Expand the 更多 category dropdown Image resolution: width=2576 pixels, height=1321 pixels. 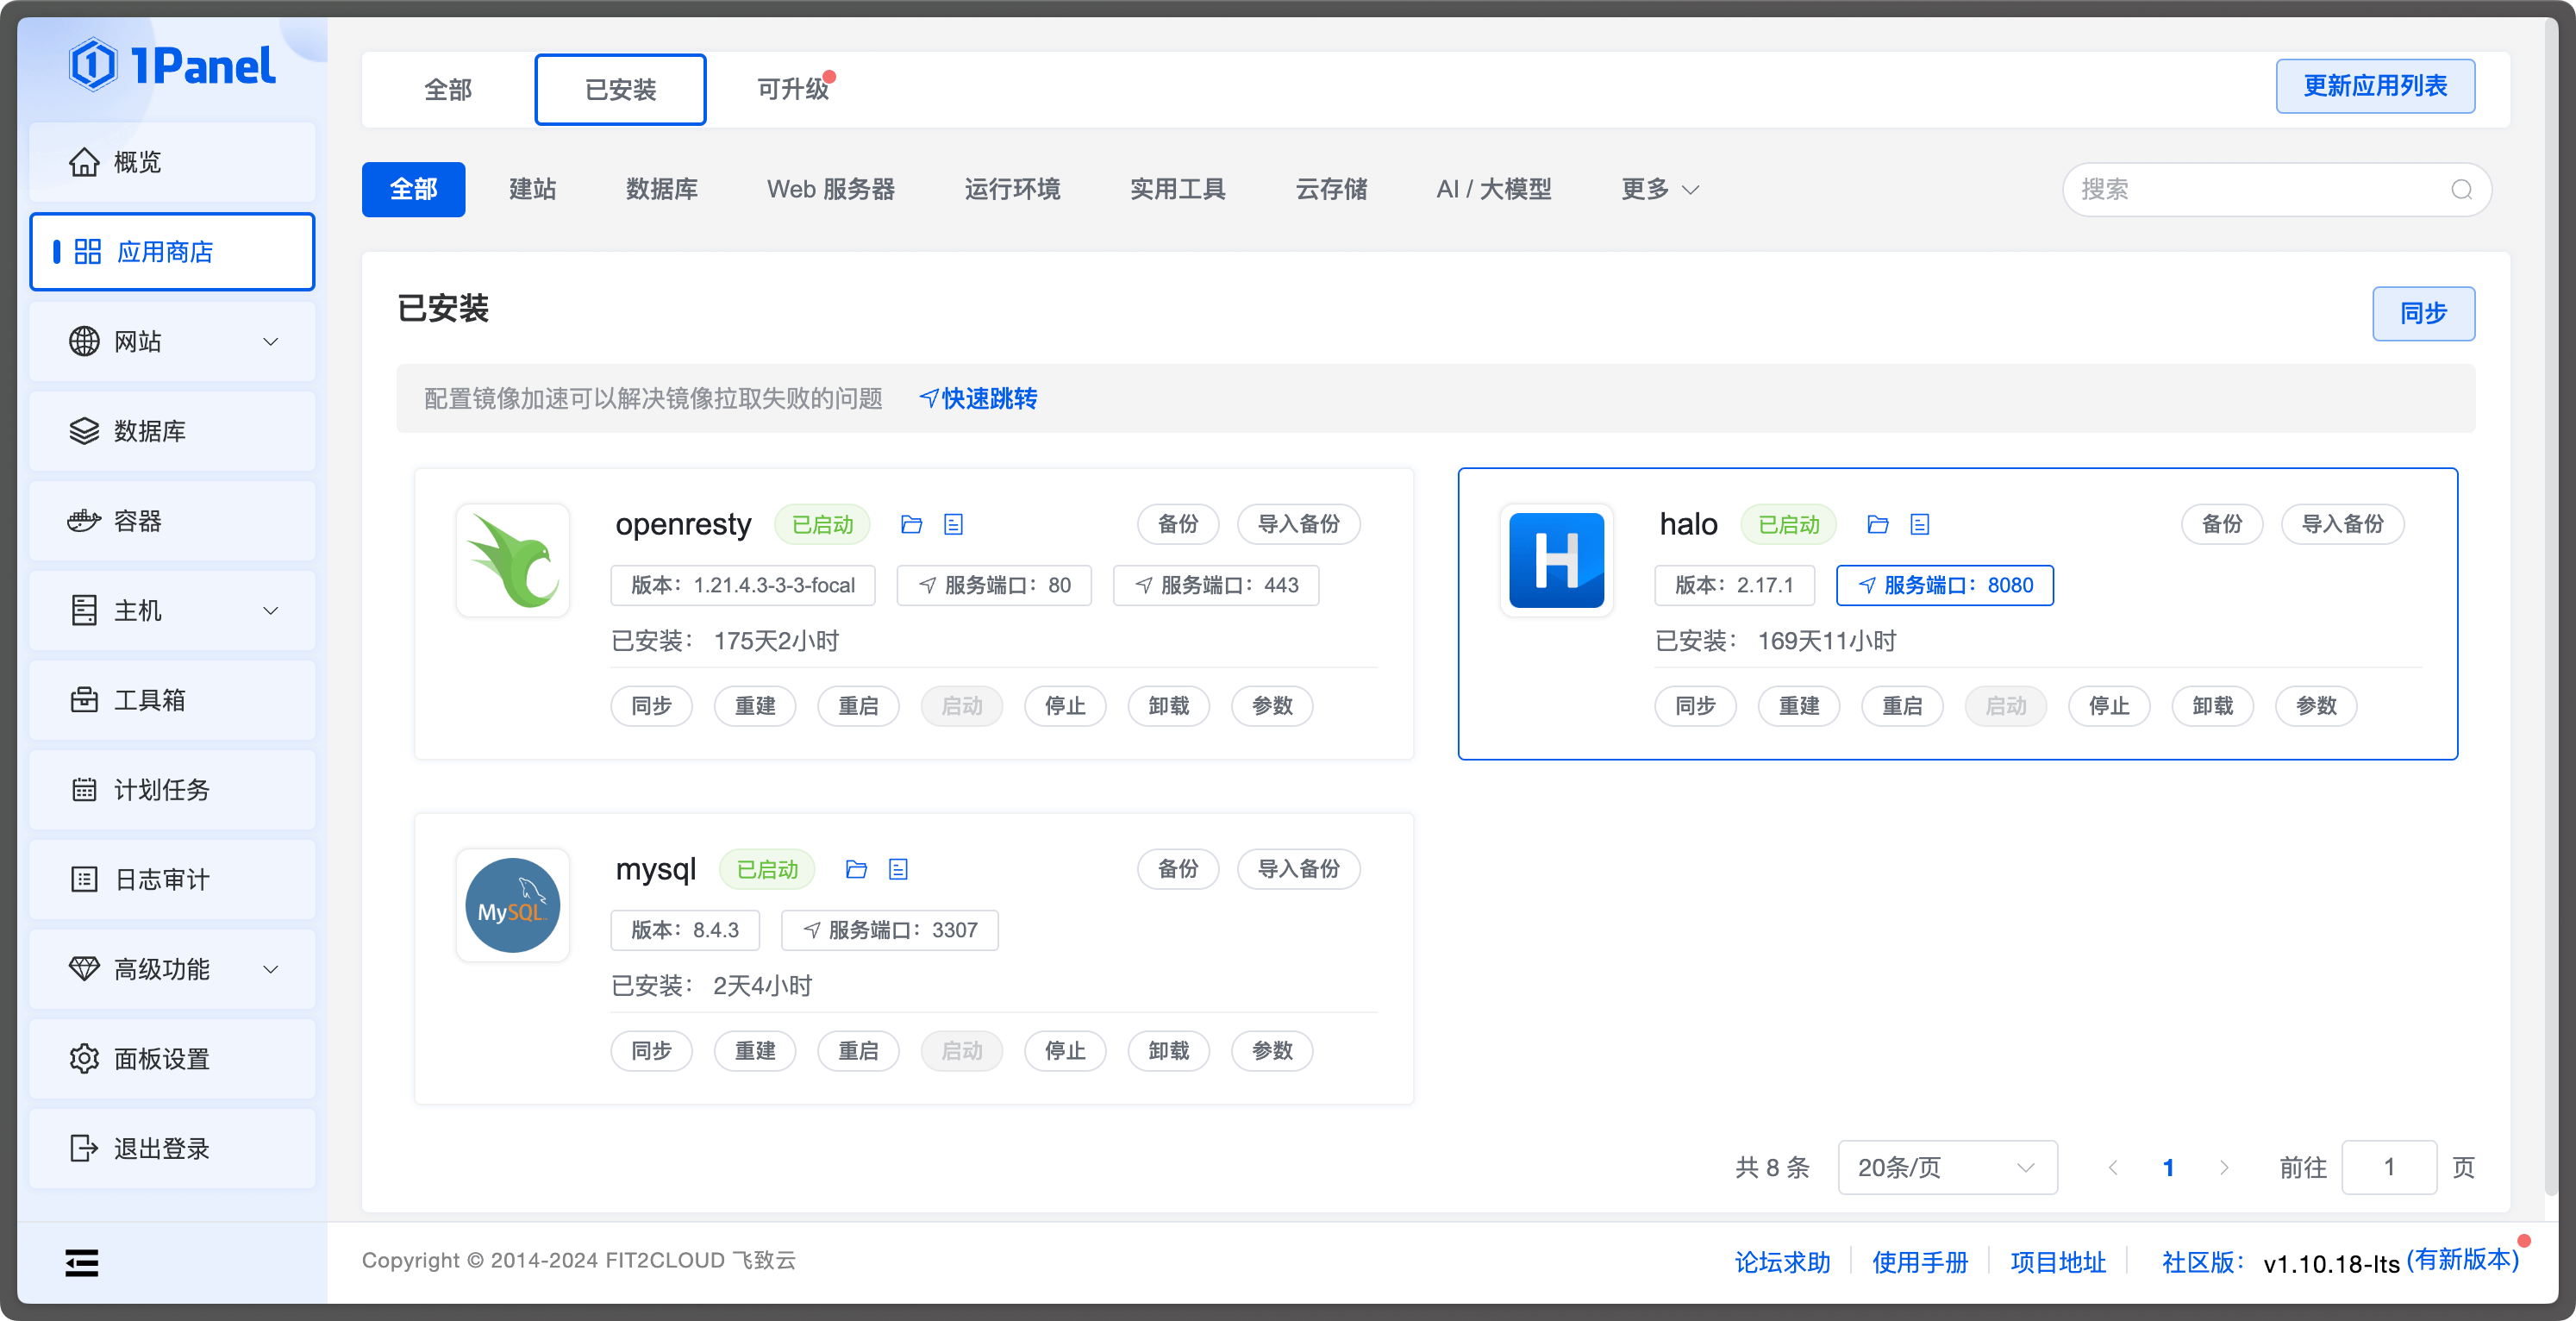[x=1658, y=189]
